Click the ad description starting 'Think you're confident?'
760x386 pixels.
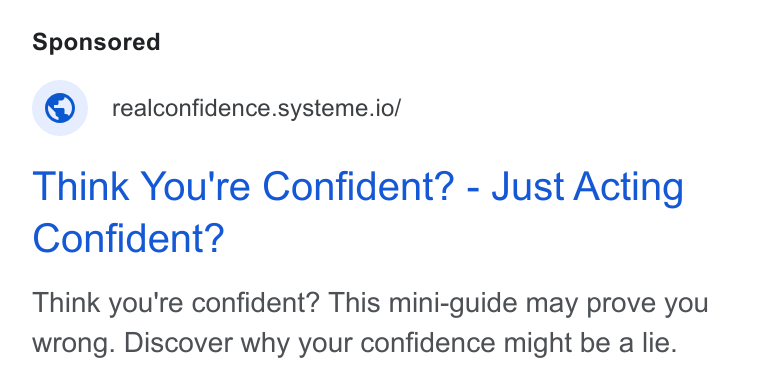click(370, 323)
